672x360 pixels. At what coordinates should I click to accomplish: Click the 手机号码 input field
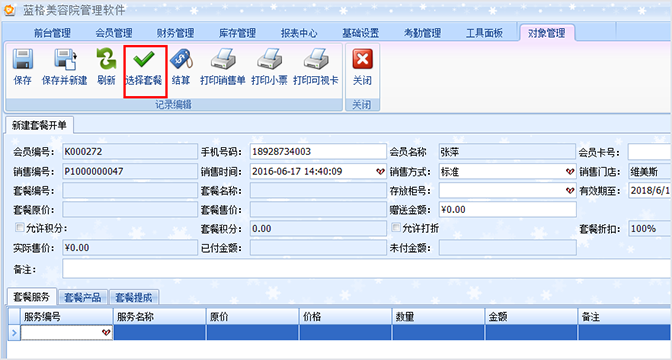coord(318,152)
